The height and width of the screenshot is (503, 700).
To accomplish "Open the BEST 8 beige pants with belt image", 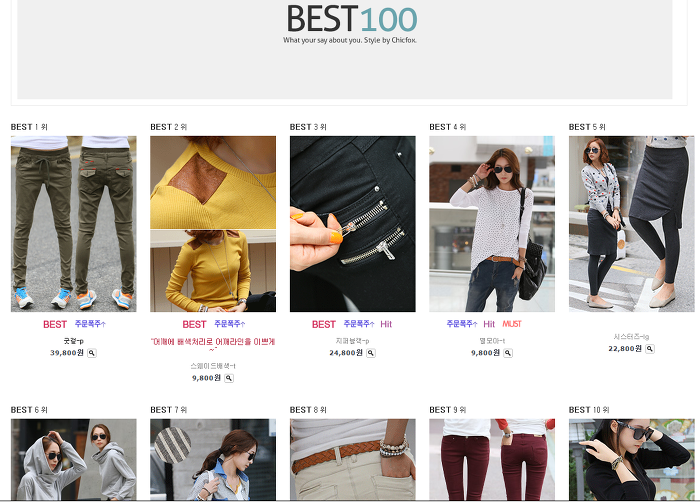I will (x=353, y=459).
